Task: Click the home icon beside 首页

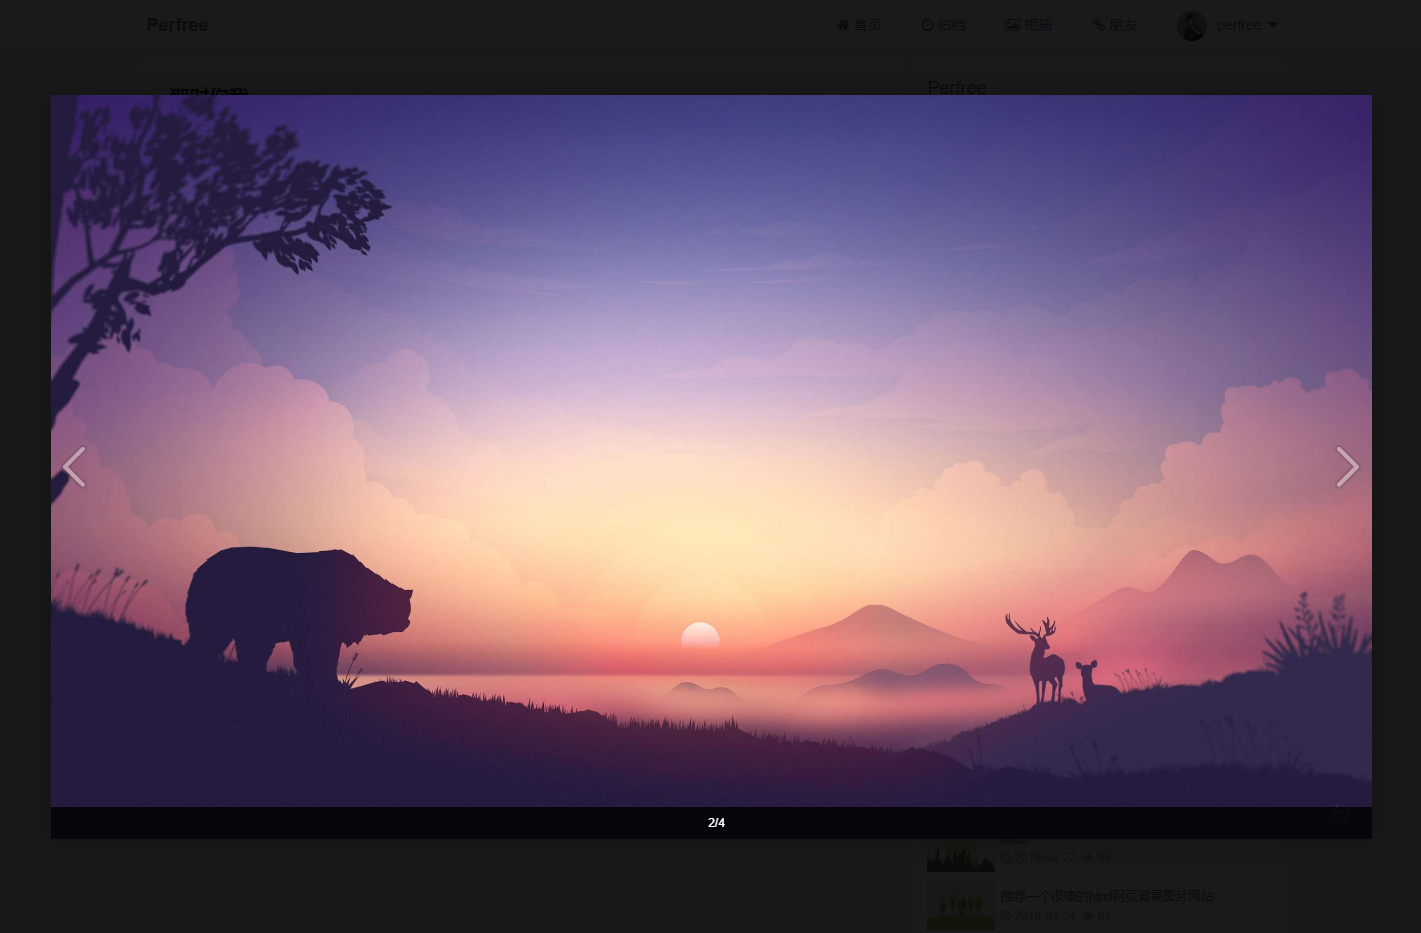Action: click(843, 25)
